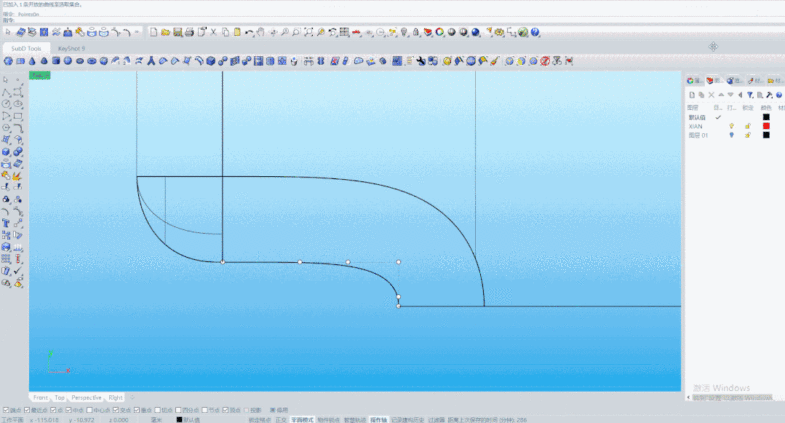785x423 pixels.
Task: Open the green viewport title dropdown
Action: point(39,75)
